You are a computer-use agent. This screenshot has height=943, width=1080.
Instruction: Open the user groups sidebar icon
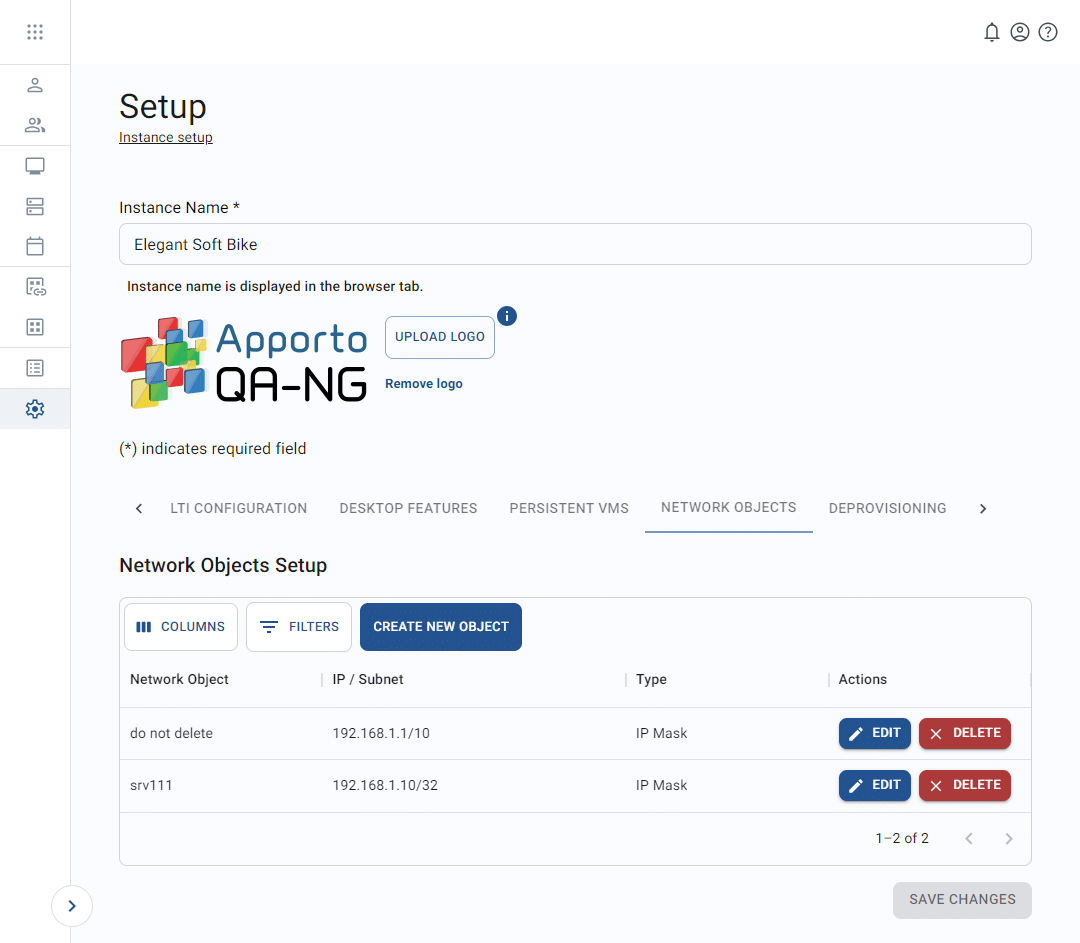[35, 125]
